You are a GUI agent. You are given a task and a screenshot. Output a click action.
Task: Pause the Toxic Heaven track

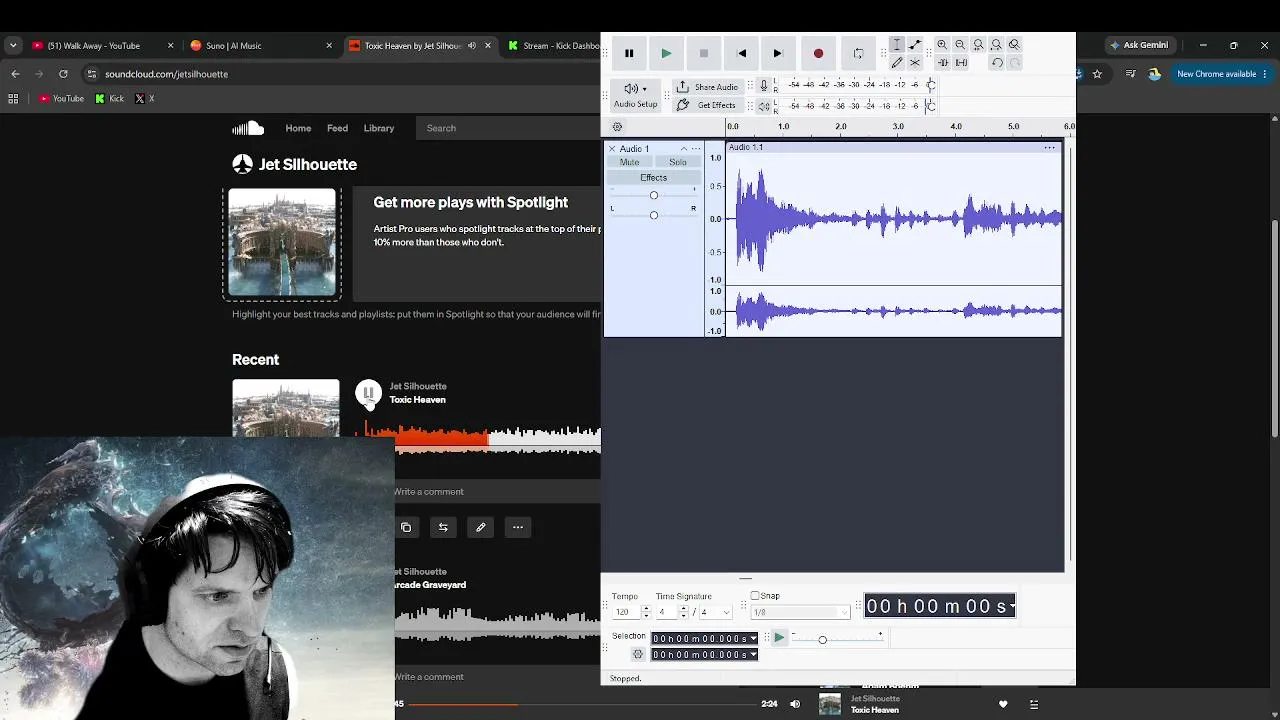tap(368, 393)
